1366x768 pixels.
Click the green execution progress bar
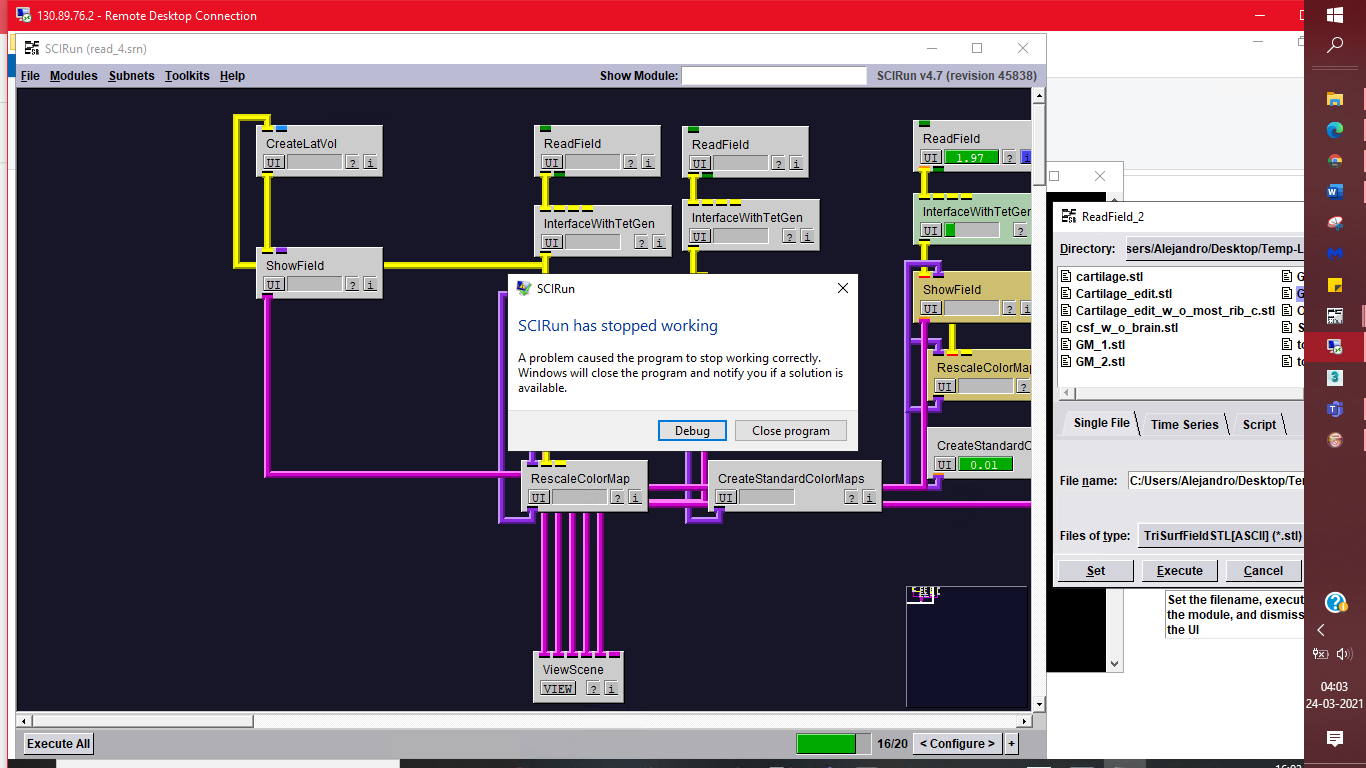tap(830, 743)
